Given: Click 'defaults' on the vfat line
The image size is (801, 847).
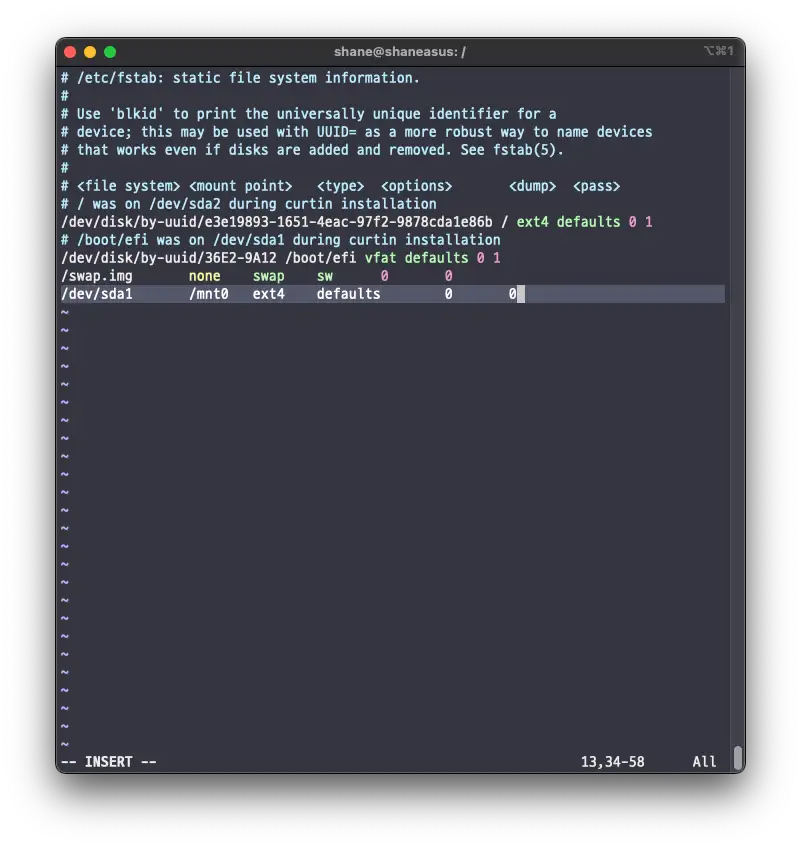Looking at the screenshot, I should [436, 258].
